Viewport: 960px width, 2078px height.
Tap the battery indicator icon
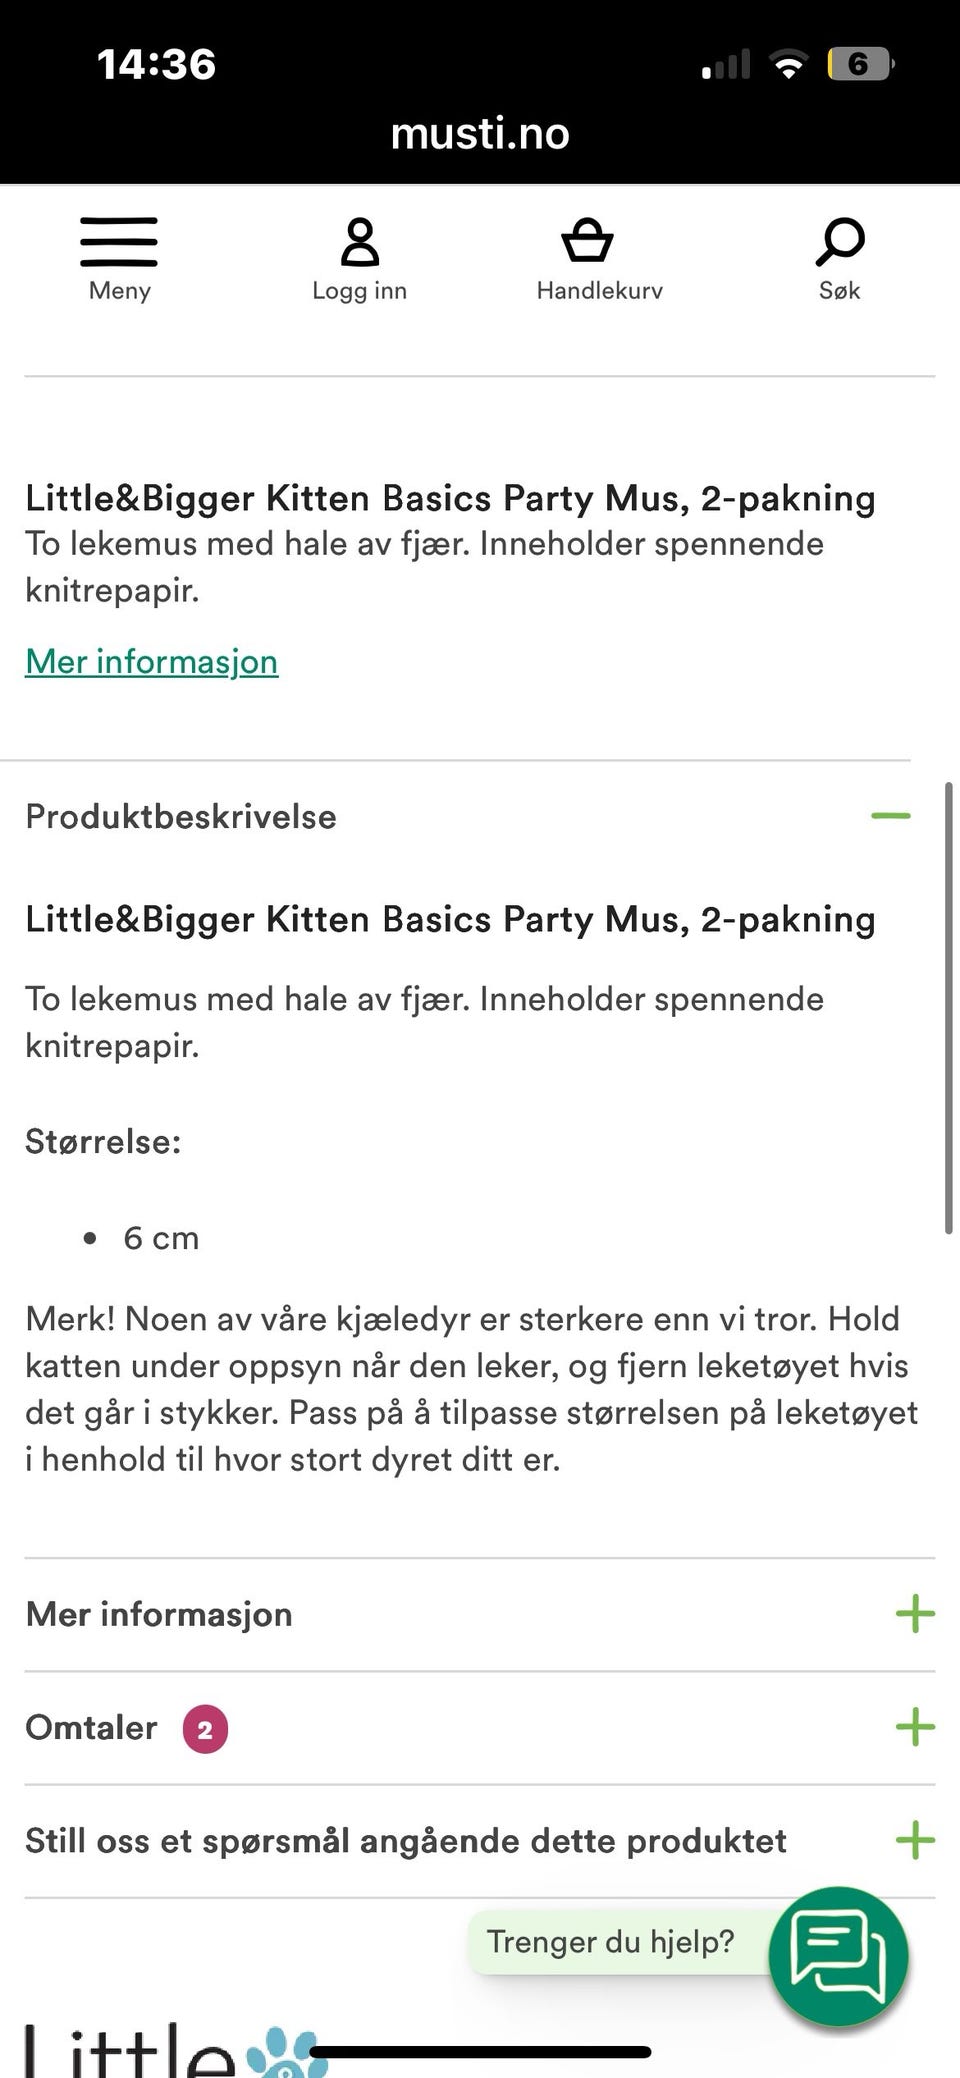click(x=859, y=65)
